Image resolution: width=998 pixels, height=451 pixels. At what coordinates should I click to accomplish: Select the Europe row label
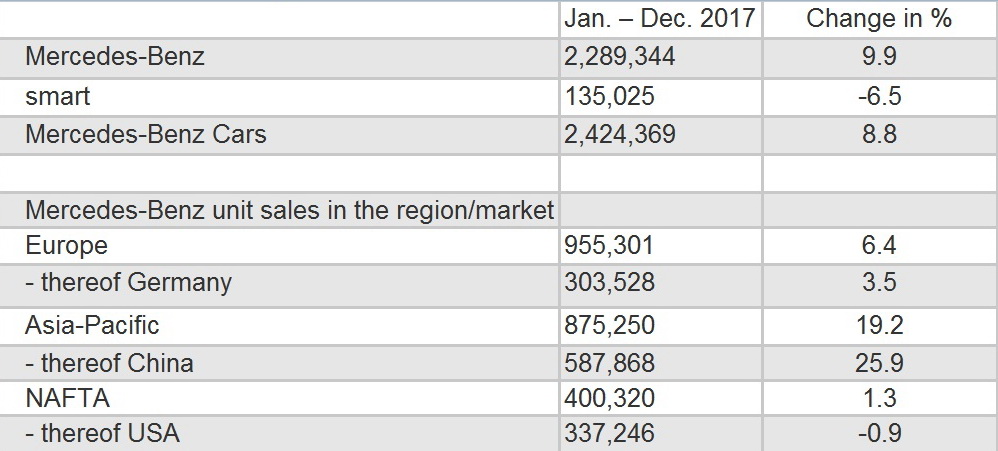tap(66, 246)
